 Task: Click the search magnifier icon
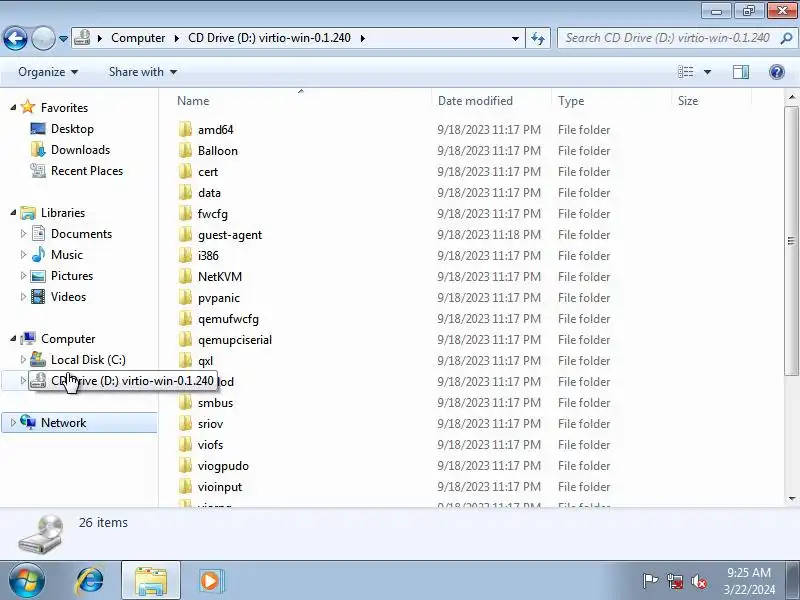(x=786, y=38)
